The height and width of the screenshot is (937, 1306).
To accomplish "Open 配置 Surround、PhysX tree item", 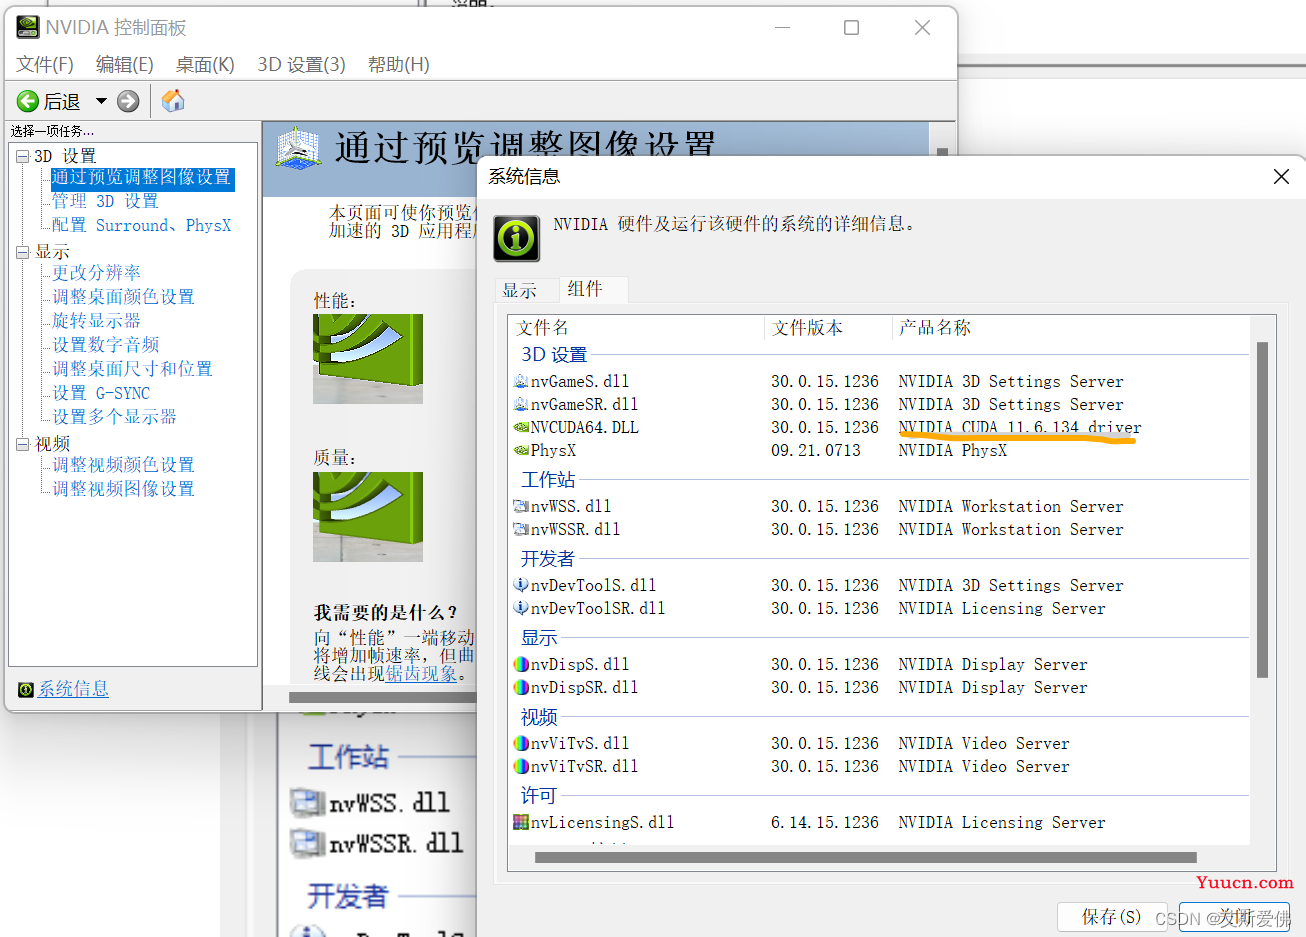I will 141,225.
